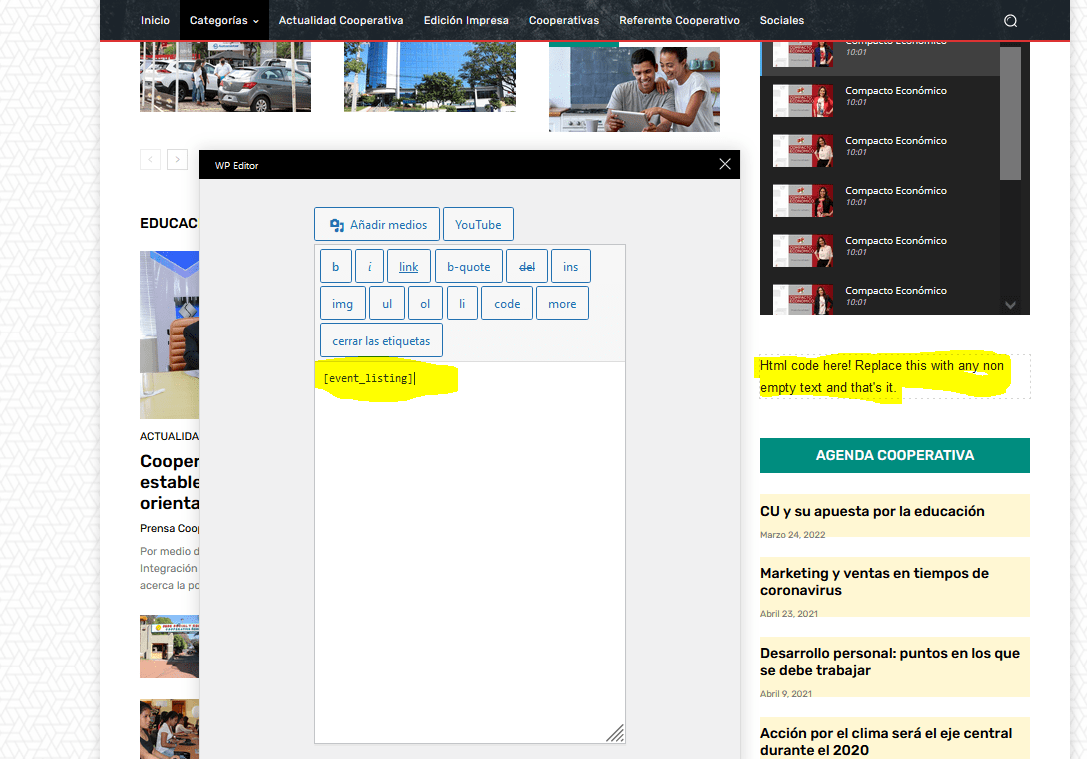The image size is (1087, 759).
Task: Grab the textarea resize handle corner
Action: pyautogui.click(x=616, y=734)
